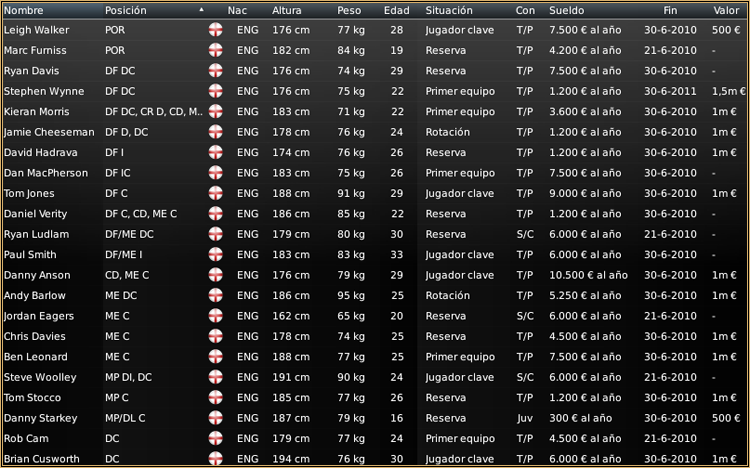Open player Marc Furniss
Image resolution: width=750 pixels, height=468 pixels.
click(x=35, y=50)
